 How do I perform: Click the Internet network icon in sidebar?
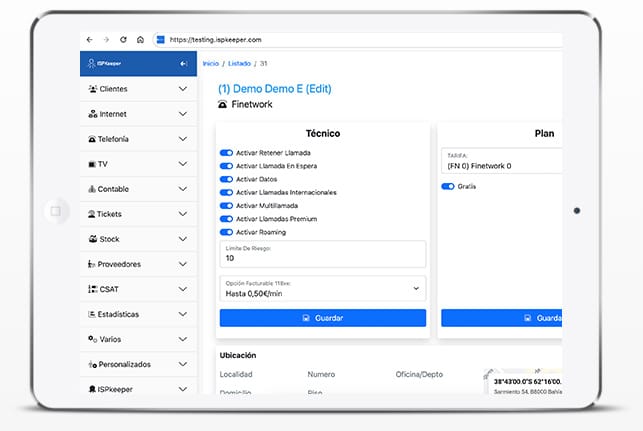point(93,114)
